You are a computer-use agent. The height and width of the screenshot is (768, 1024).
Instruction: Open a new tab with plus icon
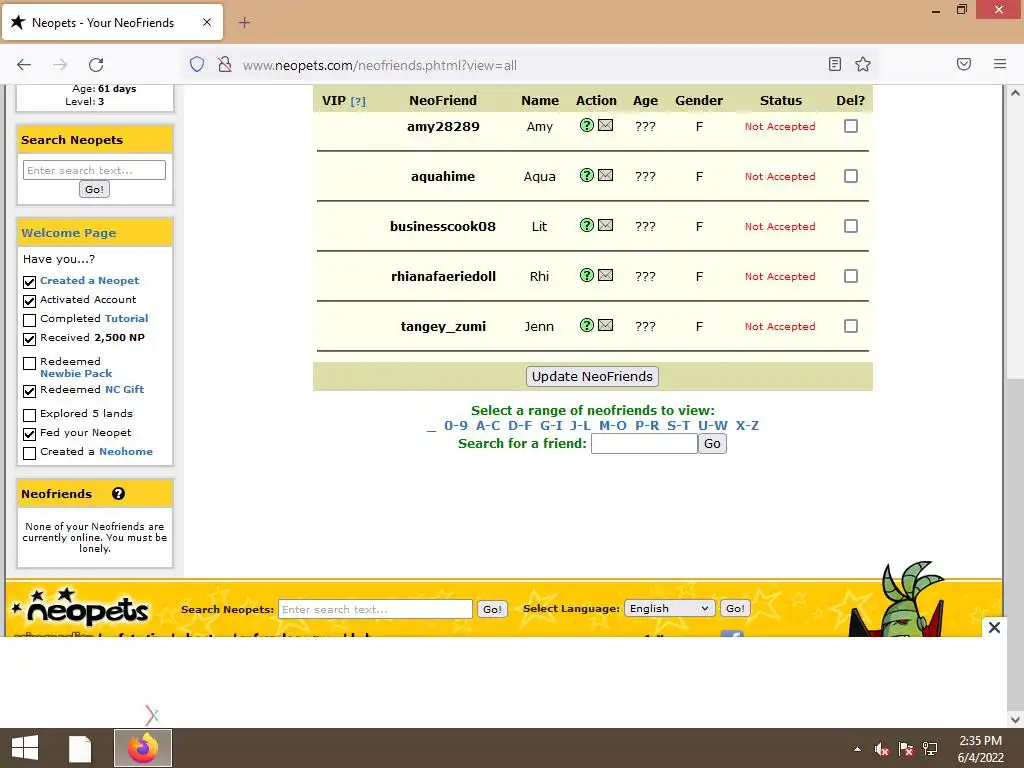tap(244, 23)
